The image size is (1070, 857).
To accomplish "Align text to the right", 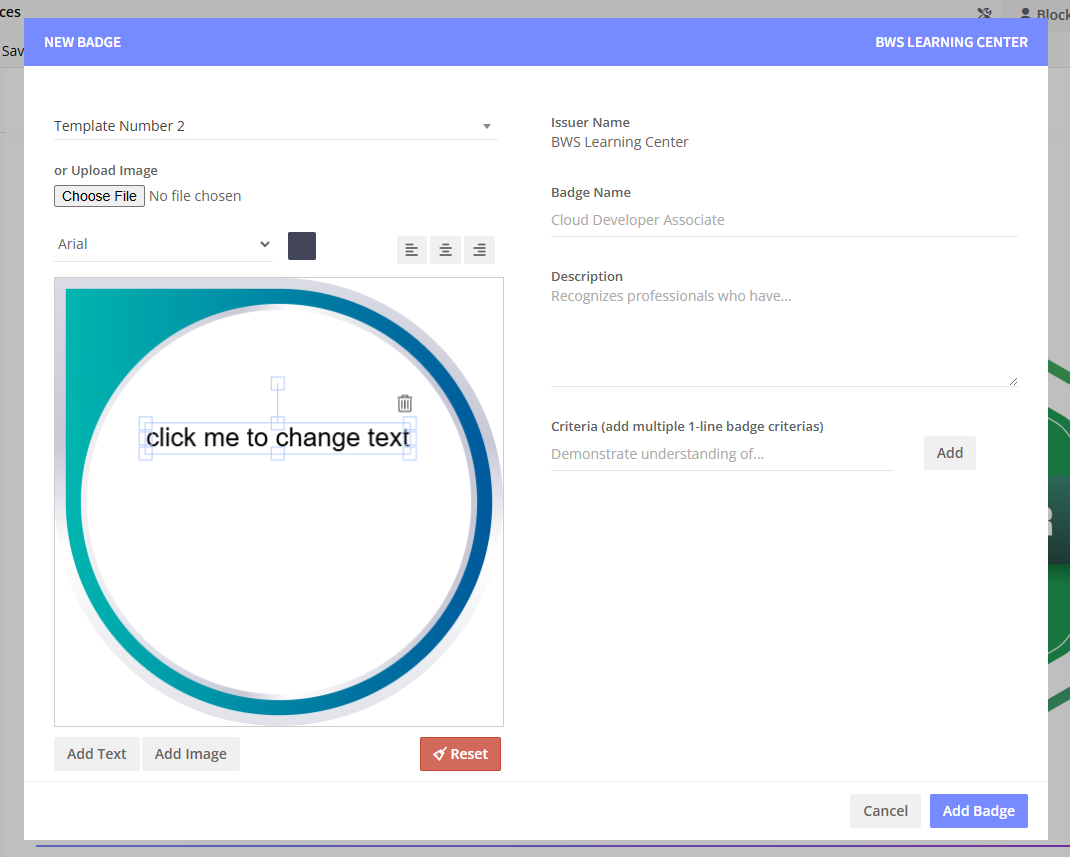I will point(479,250).
